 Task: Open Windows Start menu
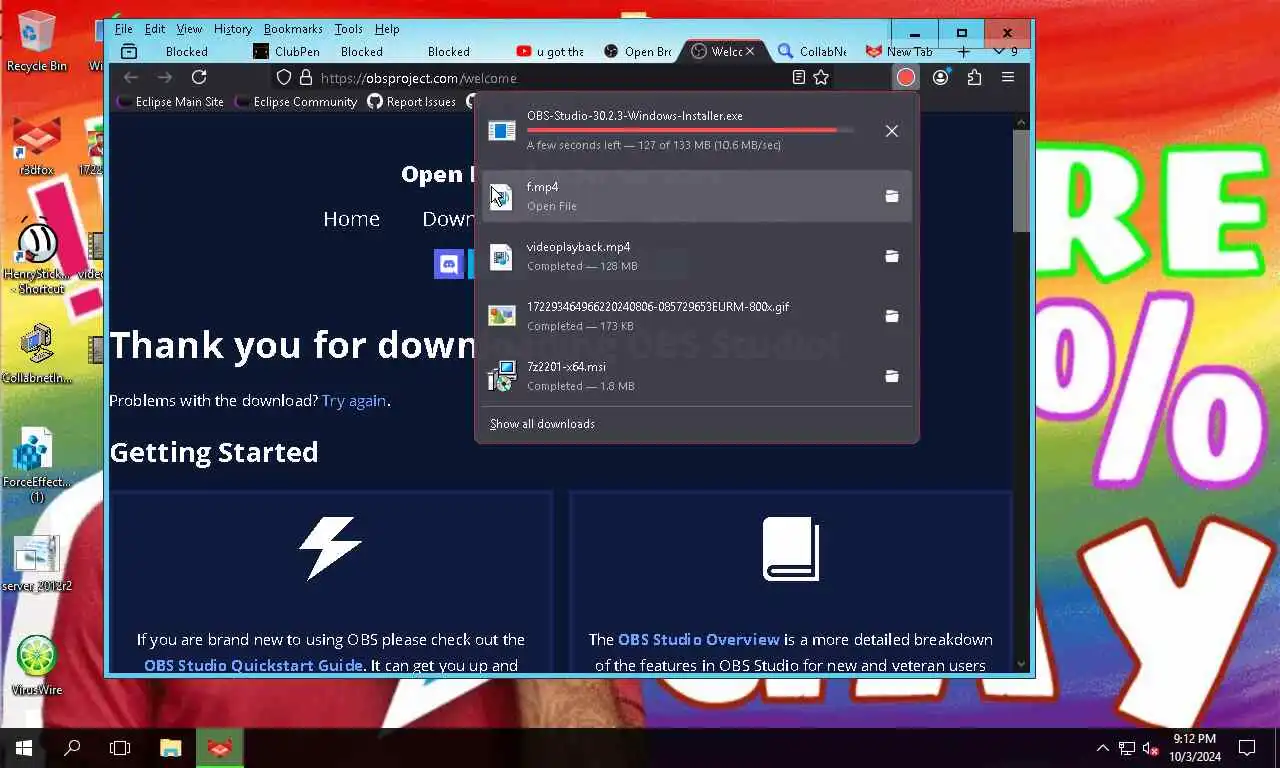[x=24, y=748]
